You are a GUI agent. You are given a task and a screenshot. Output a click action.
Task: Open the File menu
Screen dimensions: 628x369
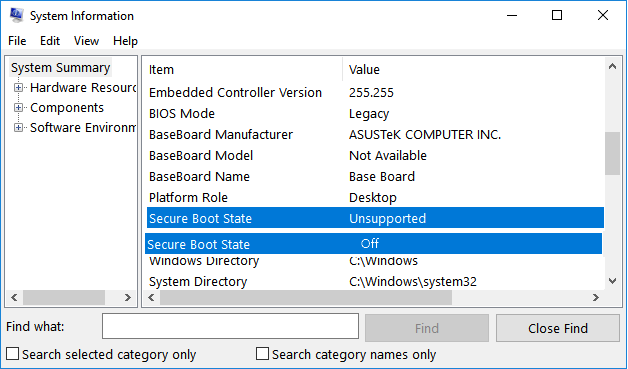[x=17, y=41]
